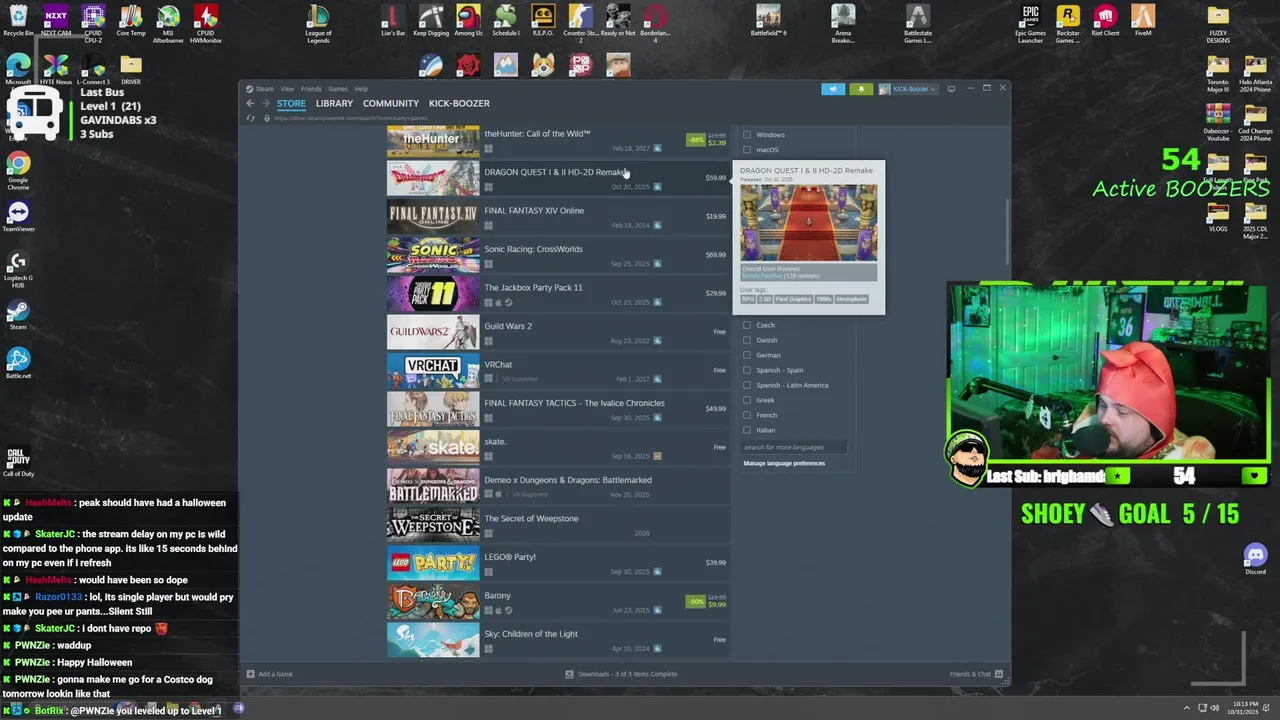Open VRChat search result
The image size is (1280, 720).
pos(558,370)
